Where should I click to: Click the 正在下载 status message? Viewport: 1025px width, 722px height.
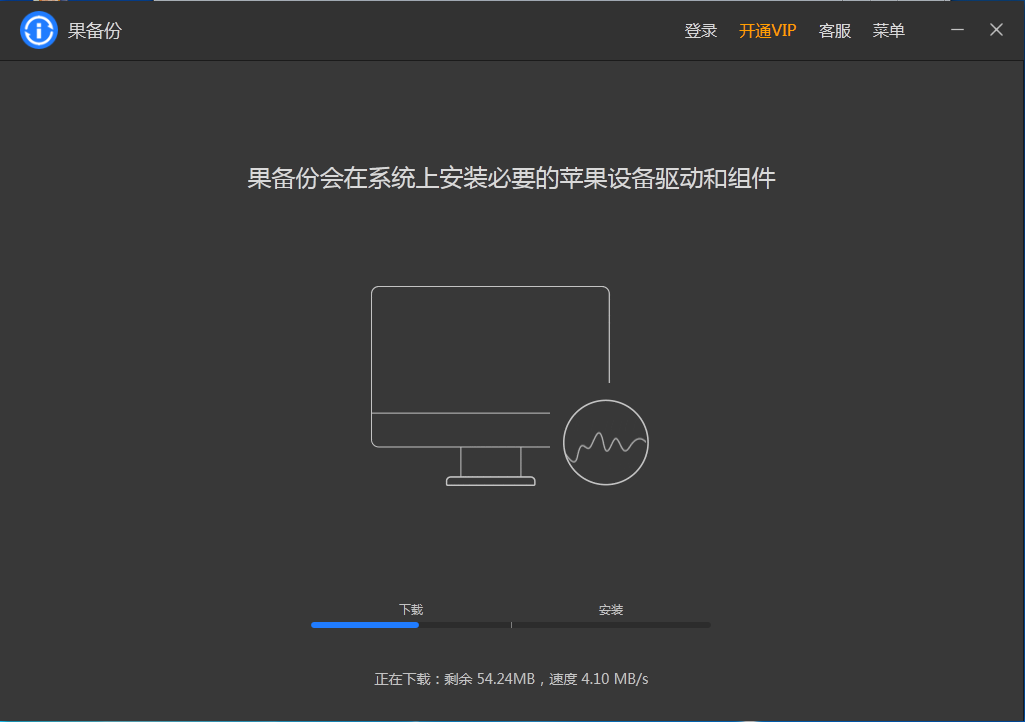(510, 678)
